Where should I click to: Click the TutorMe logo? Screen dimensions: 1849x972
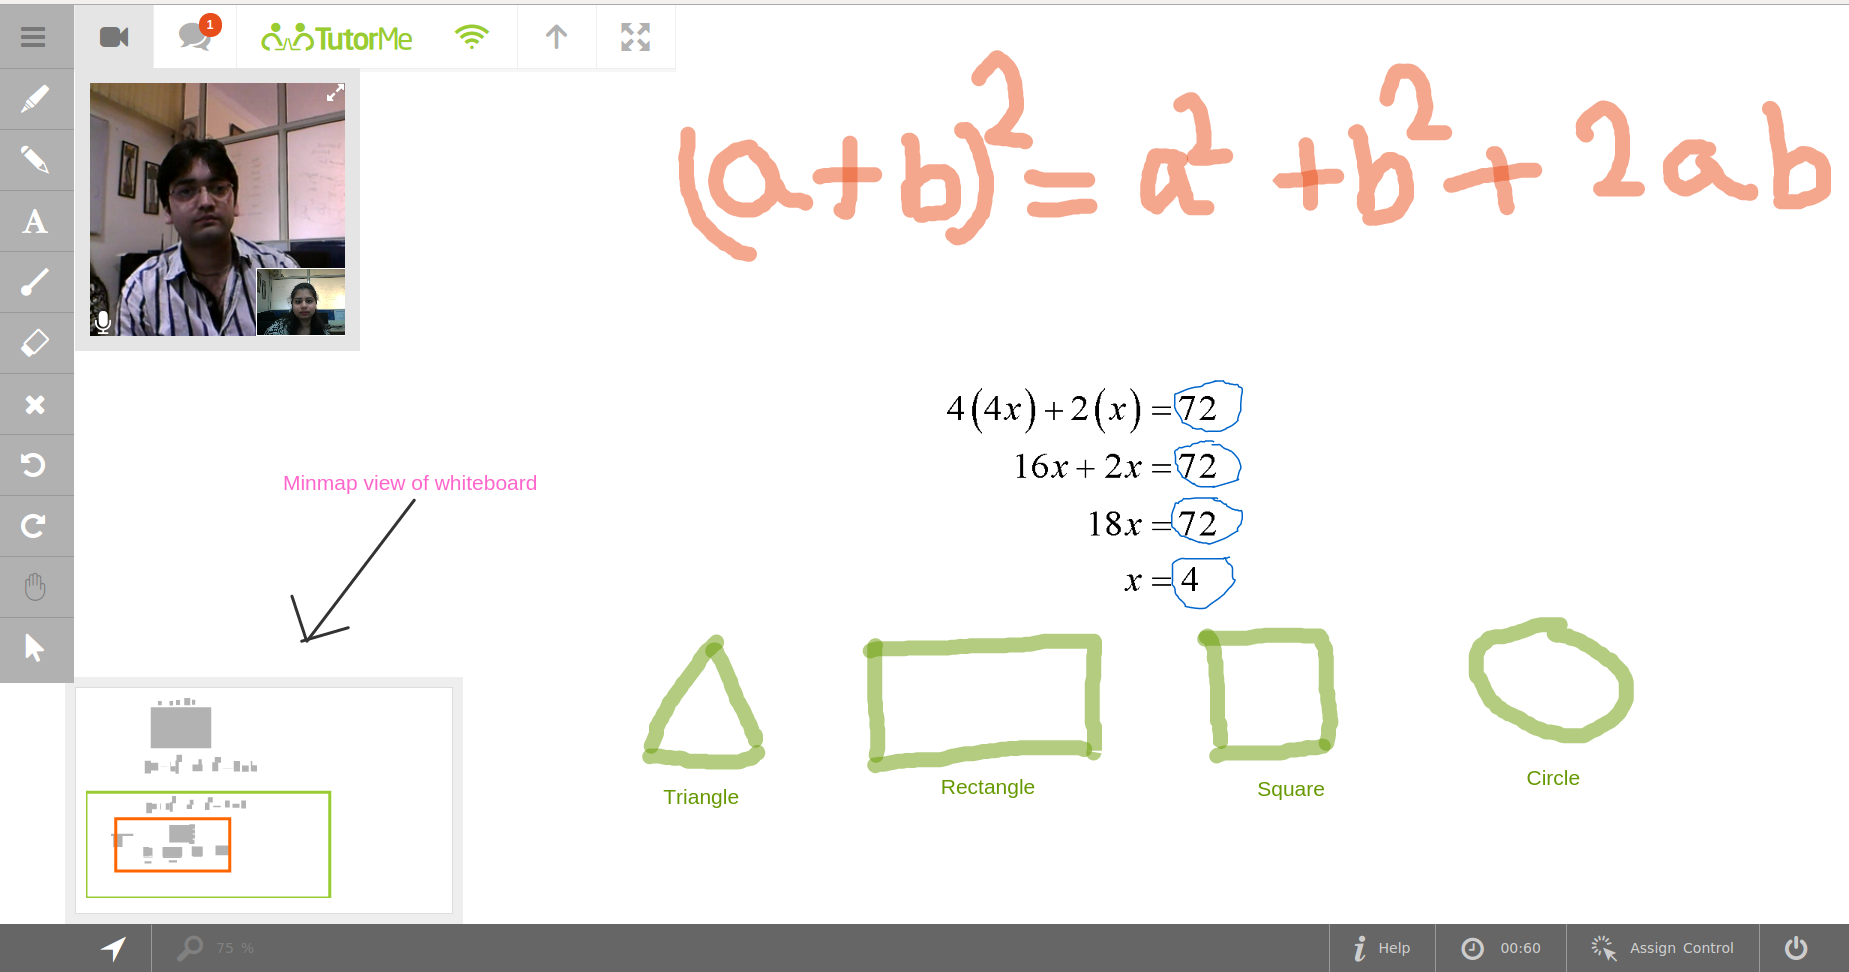pos(336,38)
